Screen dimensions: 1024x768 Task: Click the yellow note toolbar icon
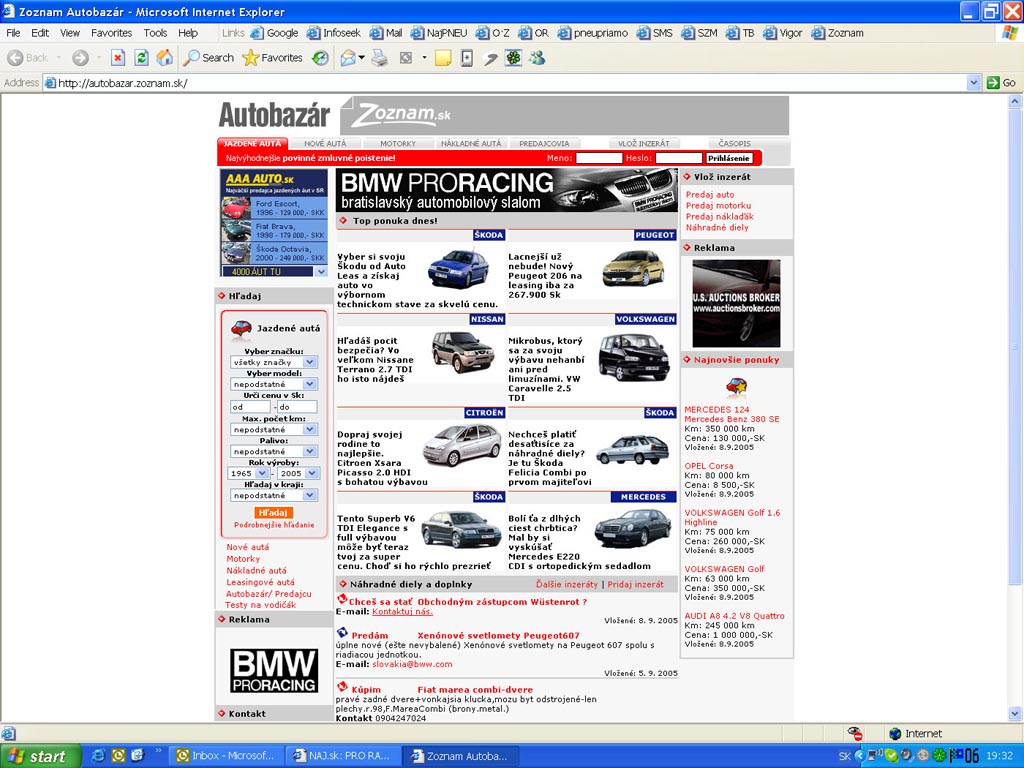(x=443, y=58)
